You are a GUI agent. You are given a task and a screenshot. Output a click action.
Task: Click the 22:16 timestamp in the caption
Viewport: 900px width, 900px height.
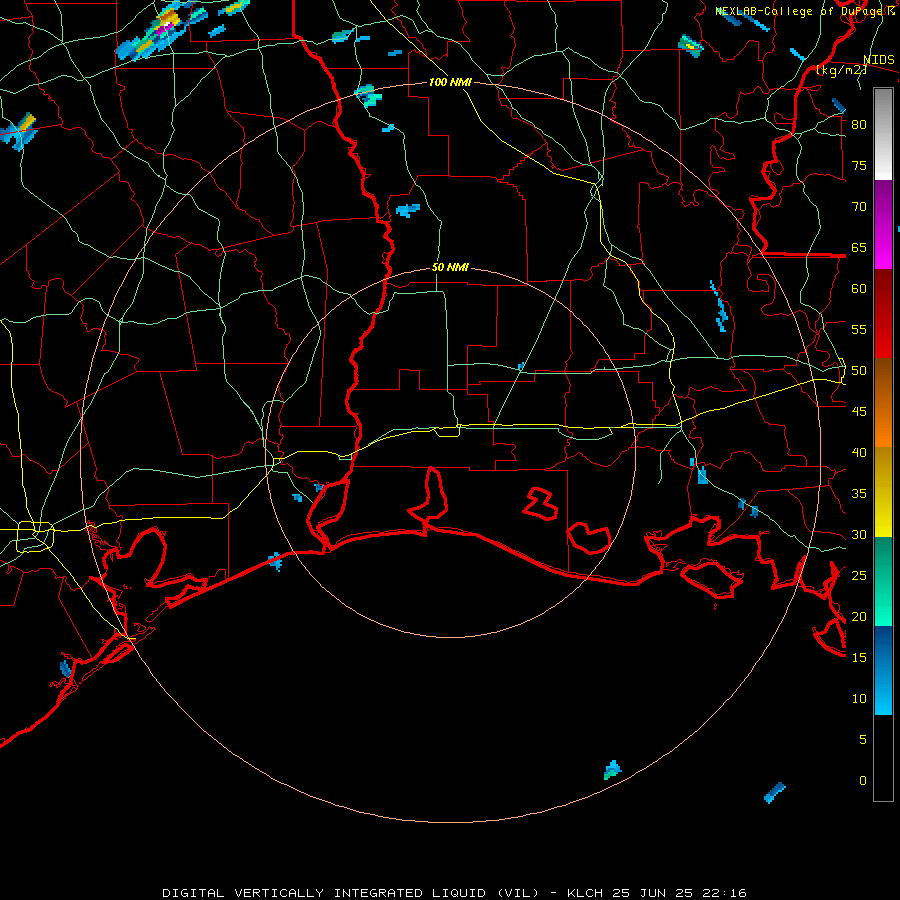pos(724,893)
